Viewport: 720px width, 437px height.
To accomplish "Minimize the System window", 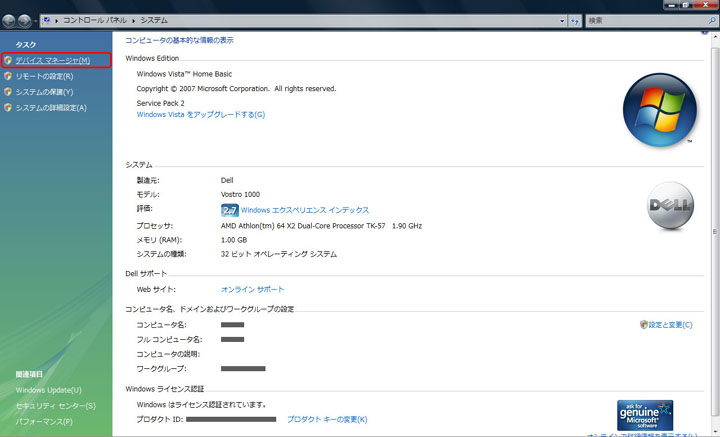I will 671,5.
